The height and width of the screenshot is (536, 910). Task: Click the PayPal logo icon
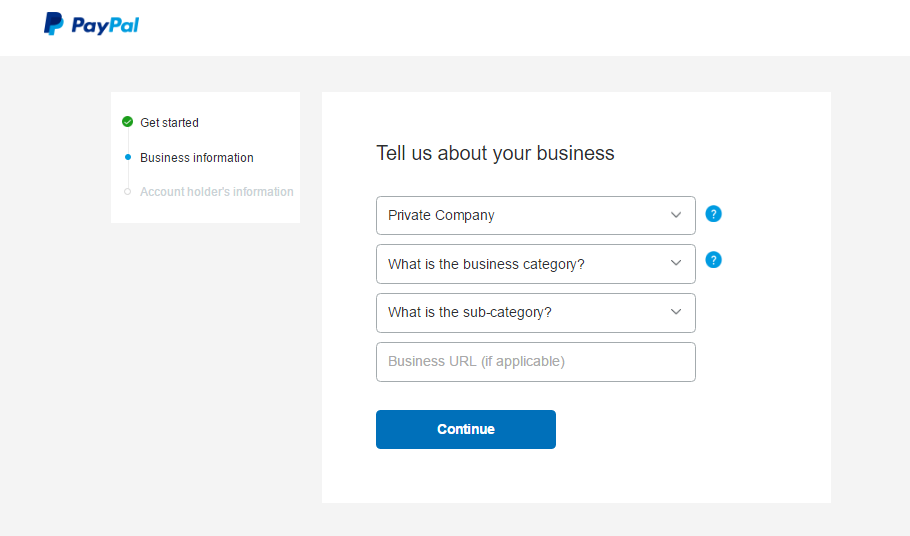pos(53,24)
